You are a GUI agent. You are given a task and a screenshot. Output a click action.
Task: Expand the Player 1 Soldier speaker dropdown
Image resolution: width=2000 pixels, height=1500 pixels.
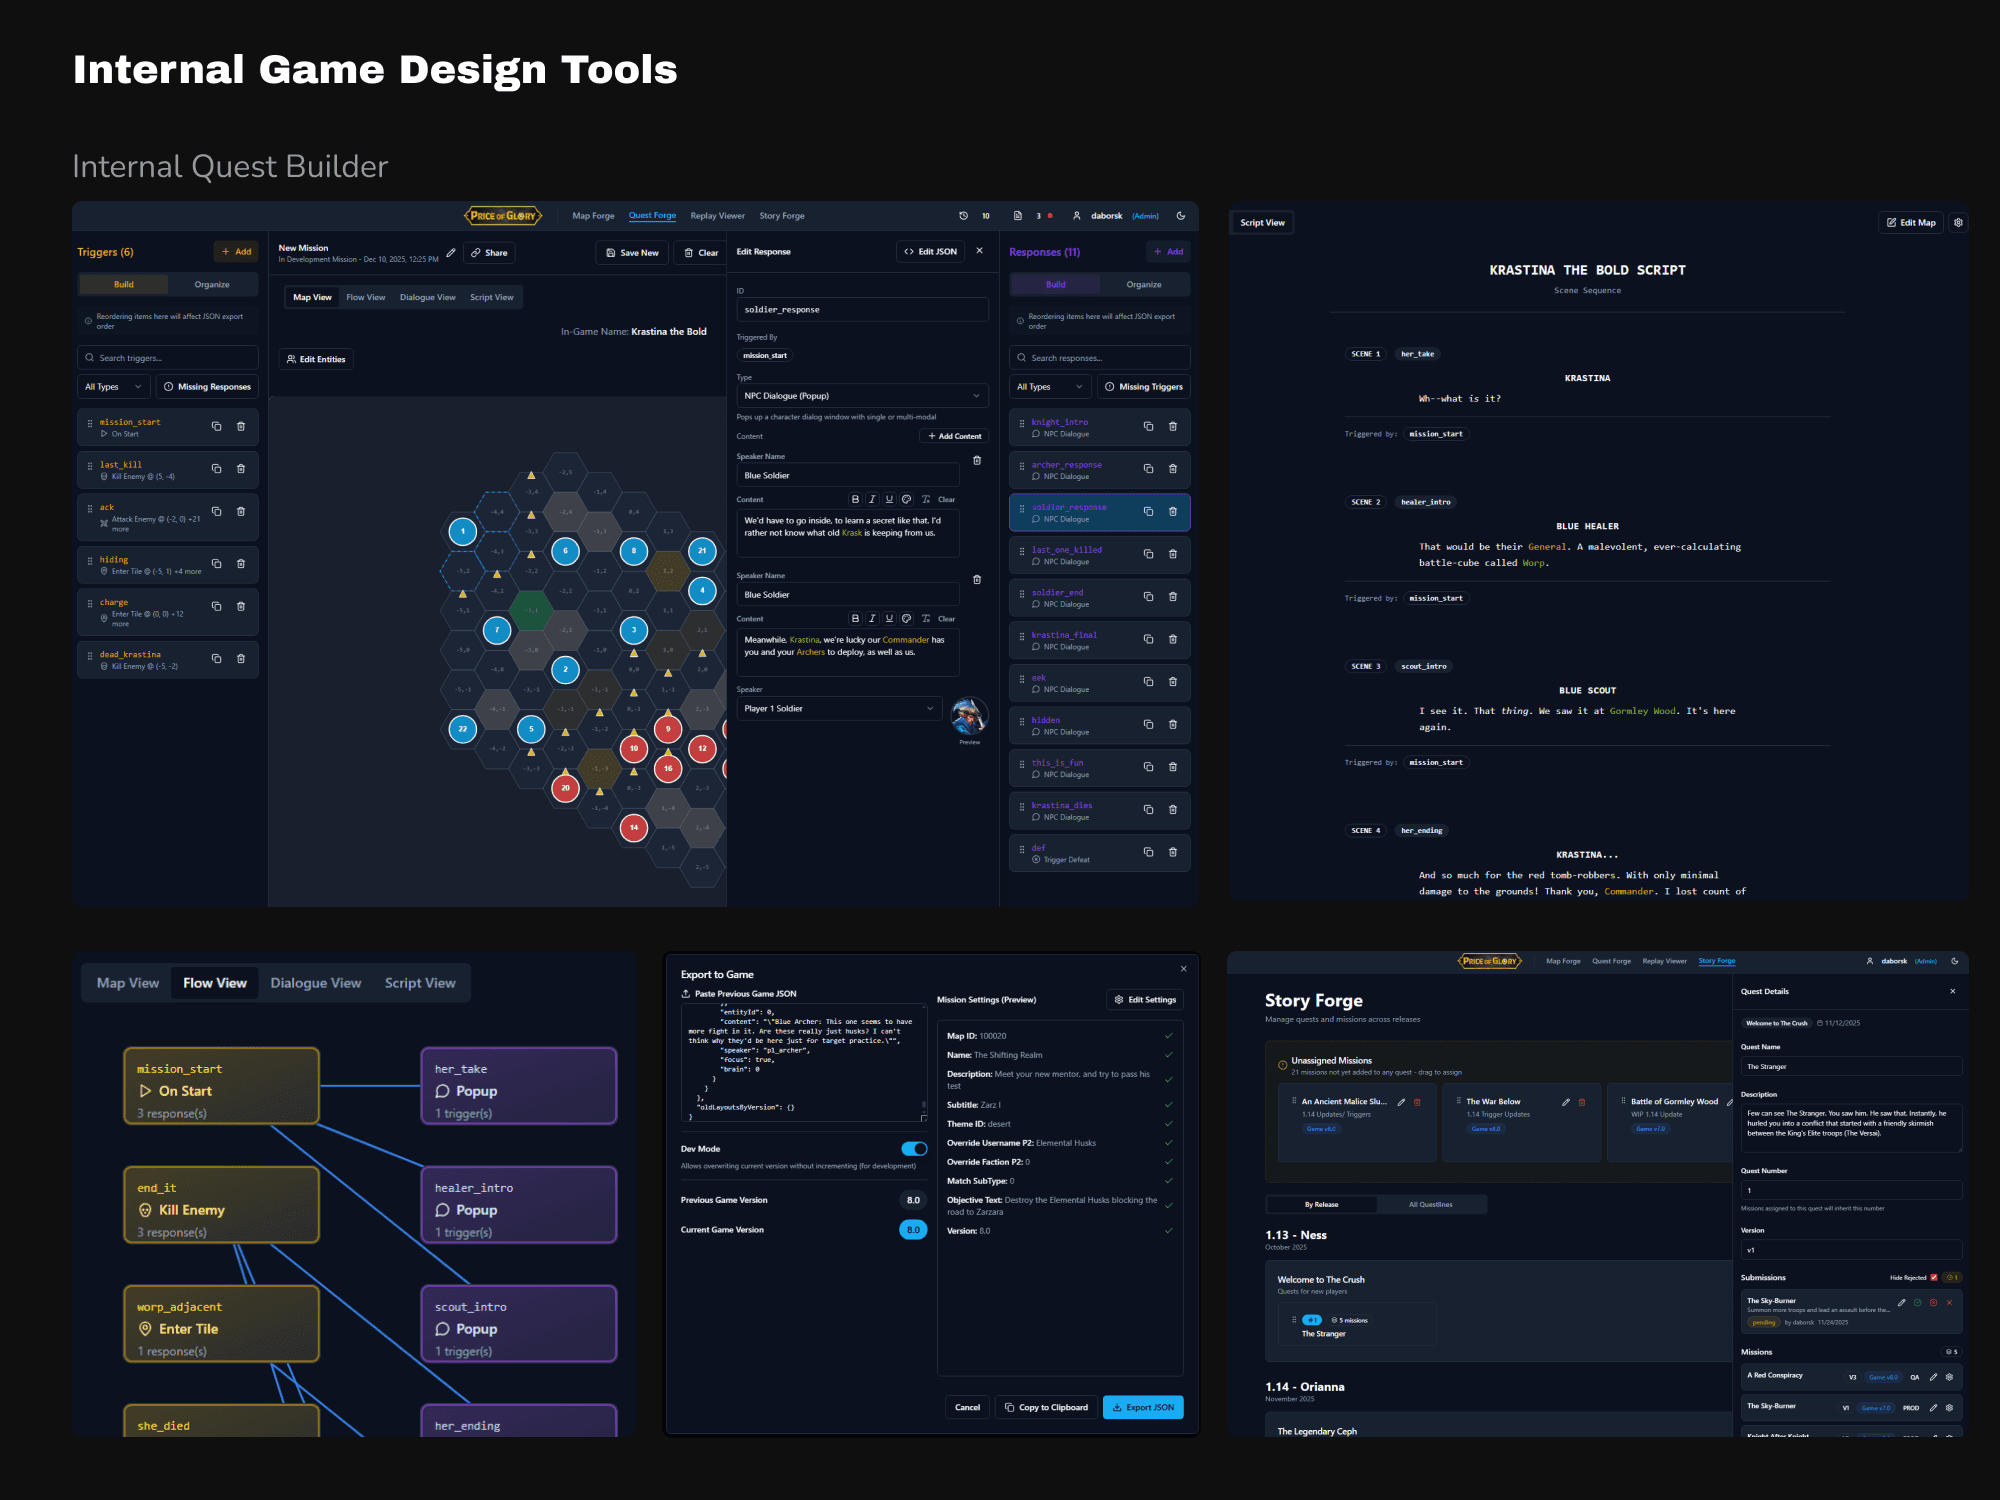839,709
